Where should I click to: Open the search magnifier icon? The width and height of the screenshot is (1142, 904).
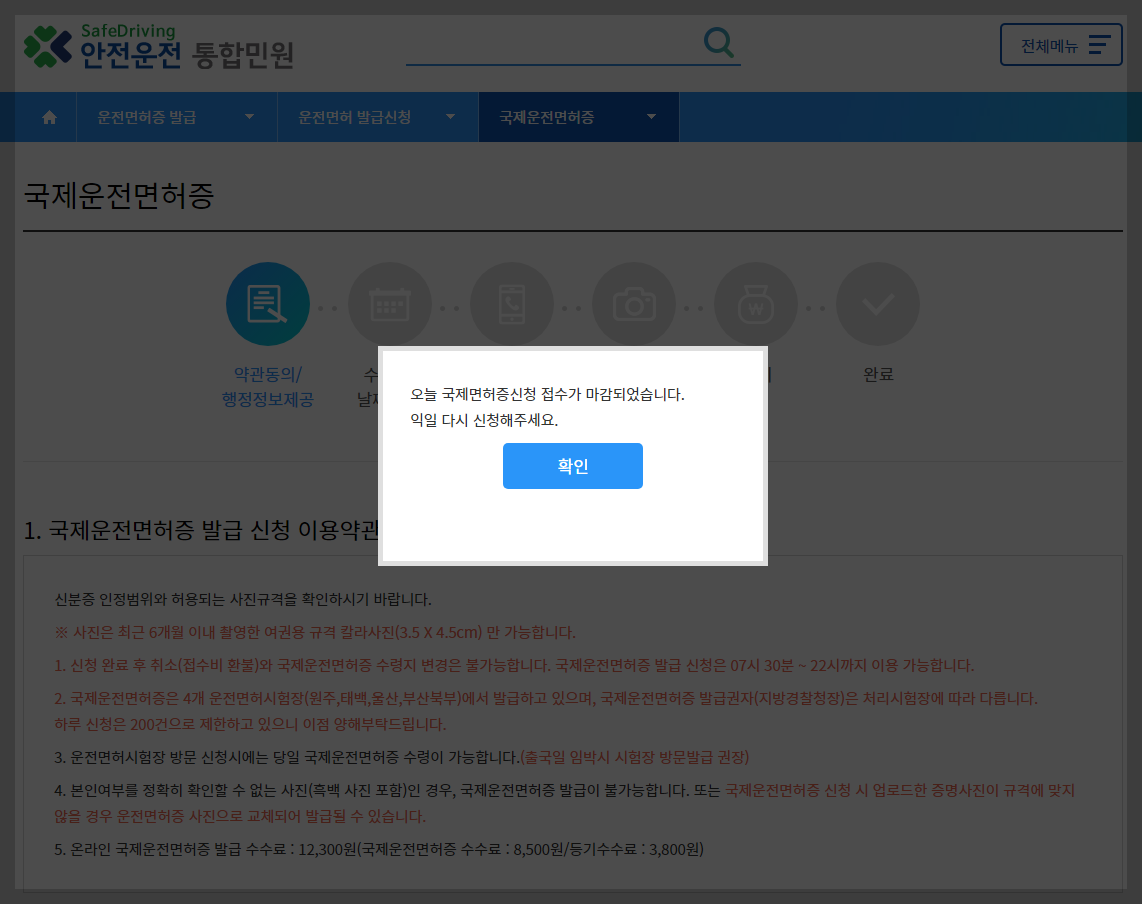[719, 43]
